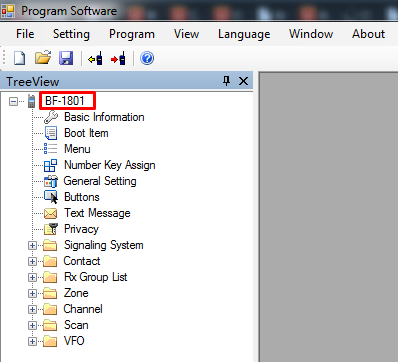This screenshot has width=398, height=362.
Task: Expand the Channel node
Action: pos(32,310)
